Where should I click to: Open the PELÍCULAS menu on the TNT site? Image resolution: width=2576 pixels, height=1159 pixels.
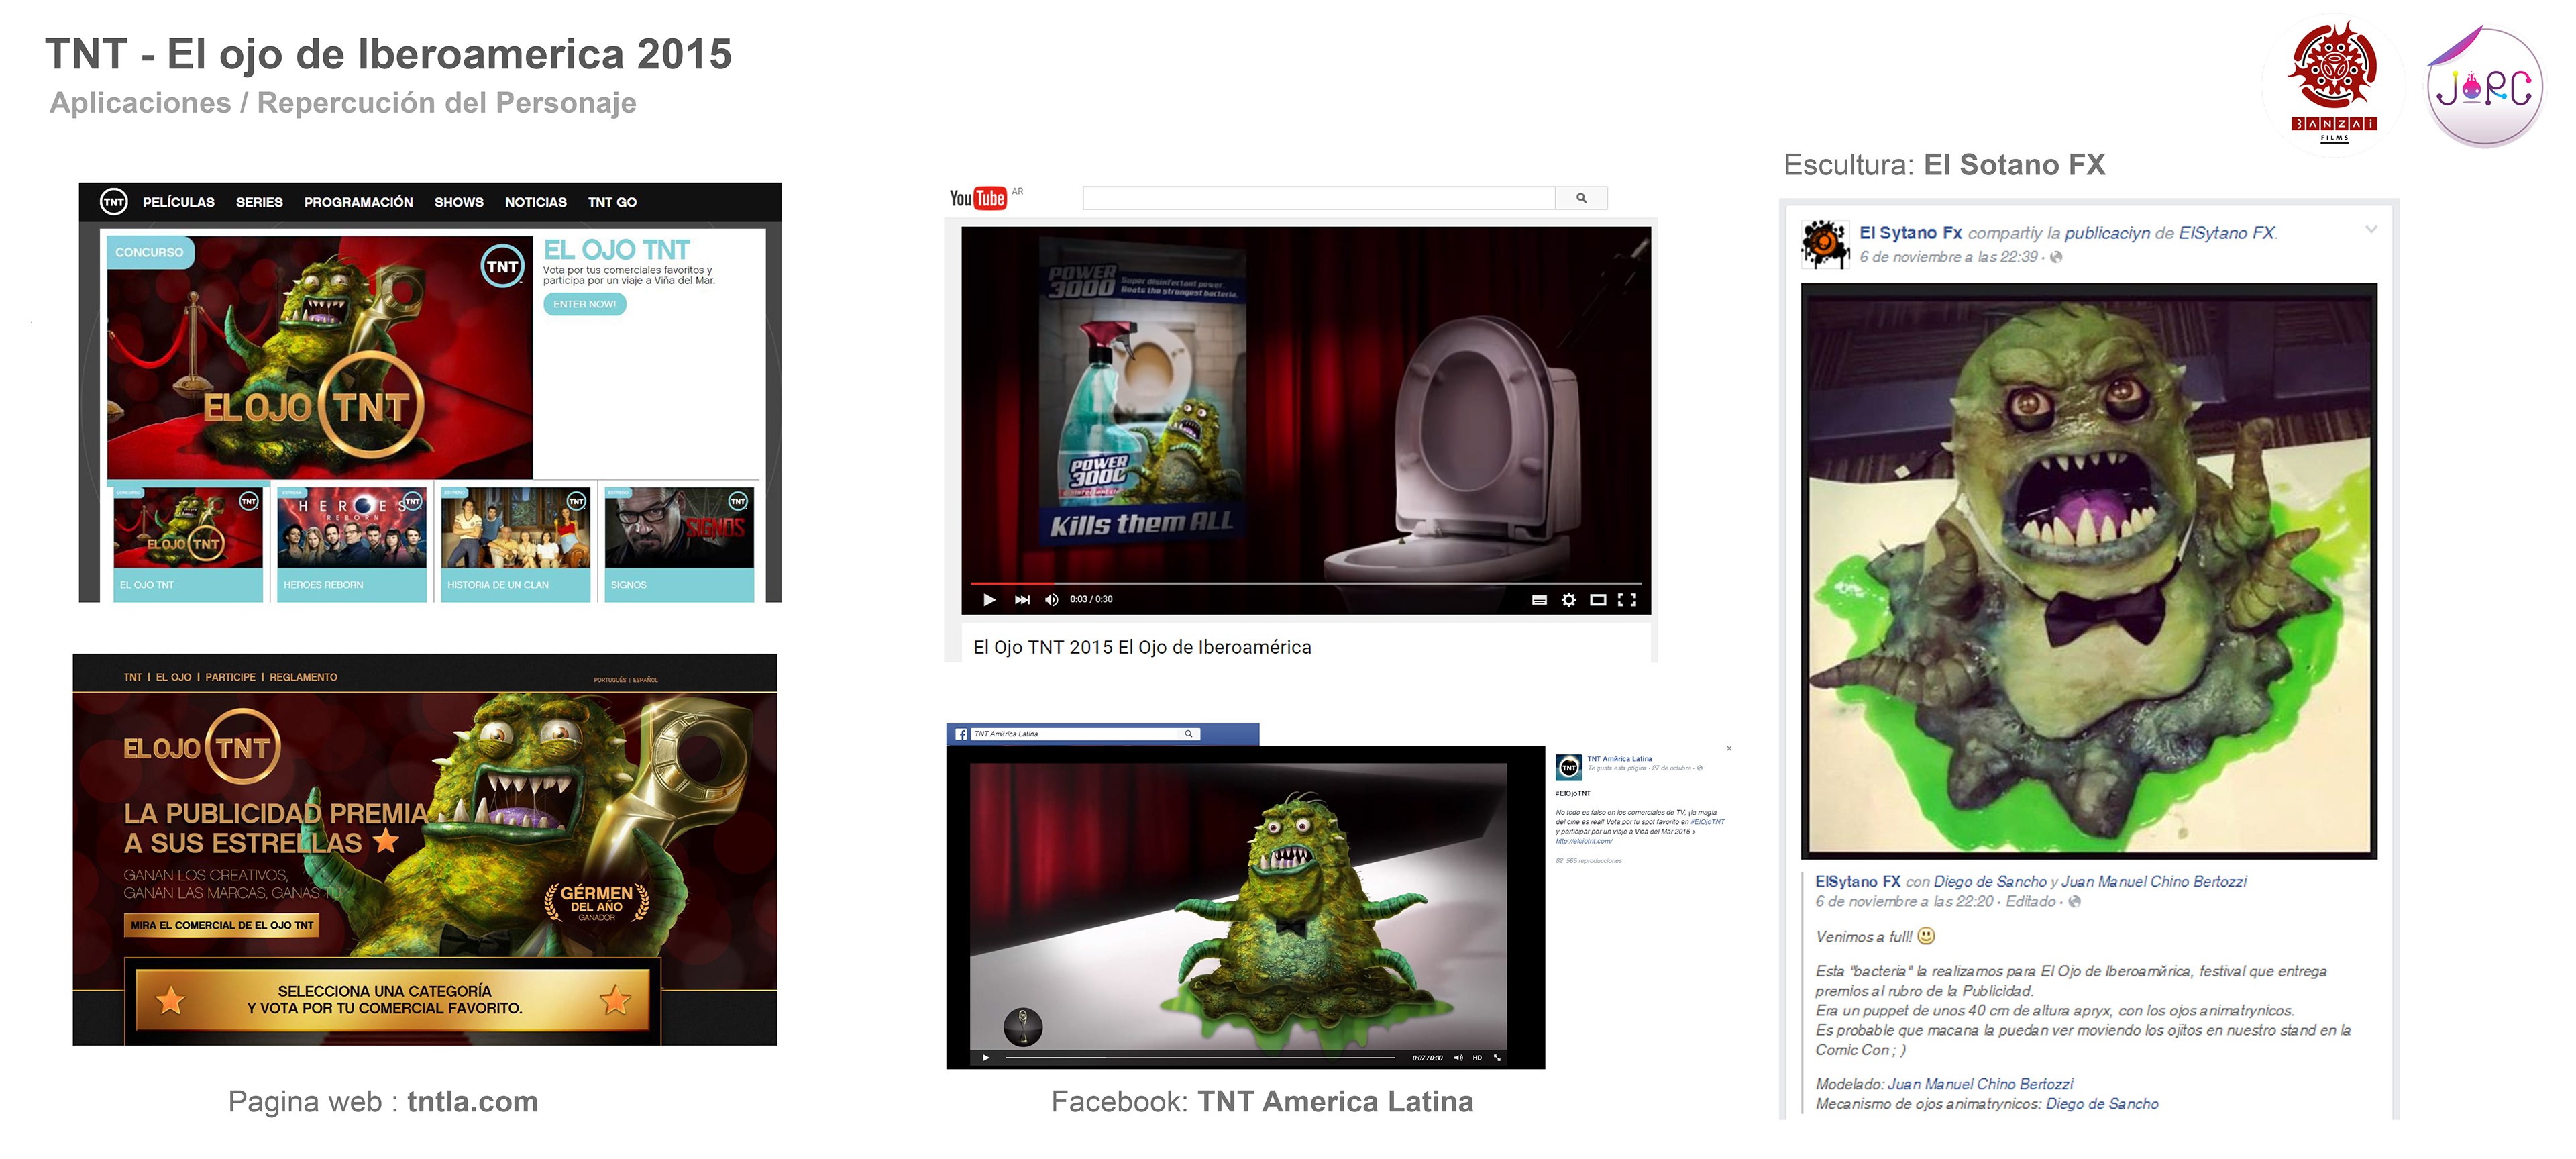[178, 202]
